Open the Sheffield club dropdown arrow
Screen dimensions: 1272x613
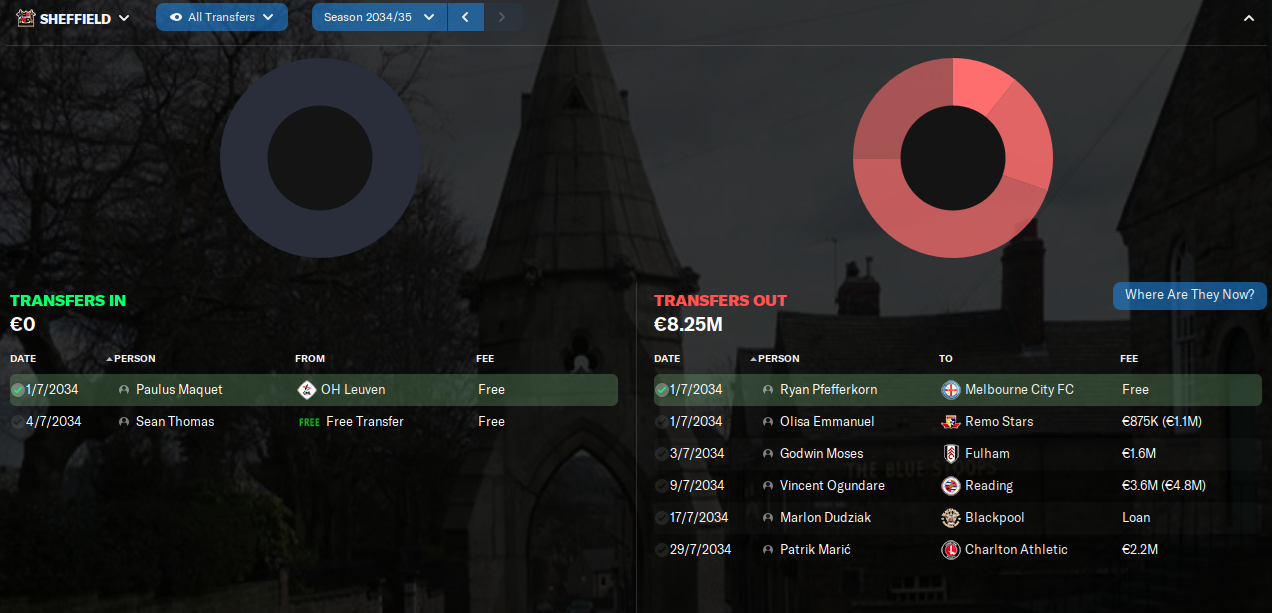pos(124,18)
